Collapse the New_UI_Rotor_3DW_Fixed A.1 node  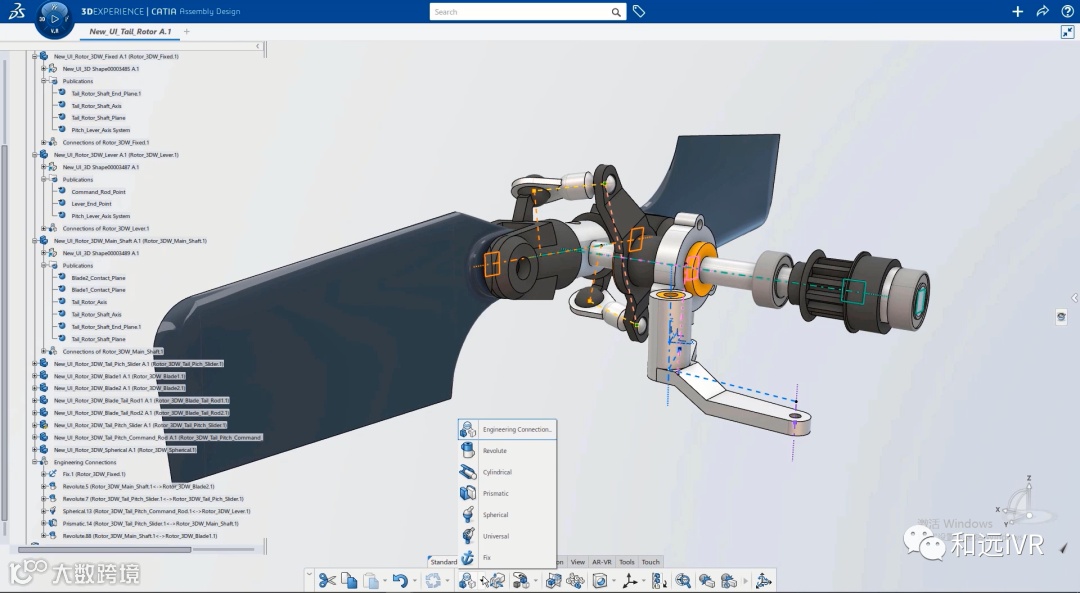34,56
